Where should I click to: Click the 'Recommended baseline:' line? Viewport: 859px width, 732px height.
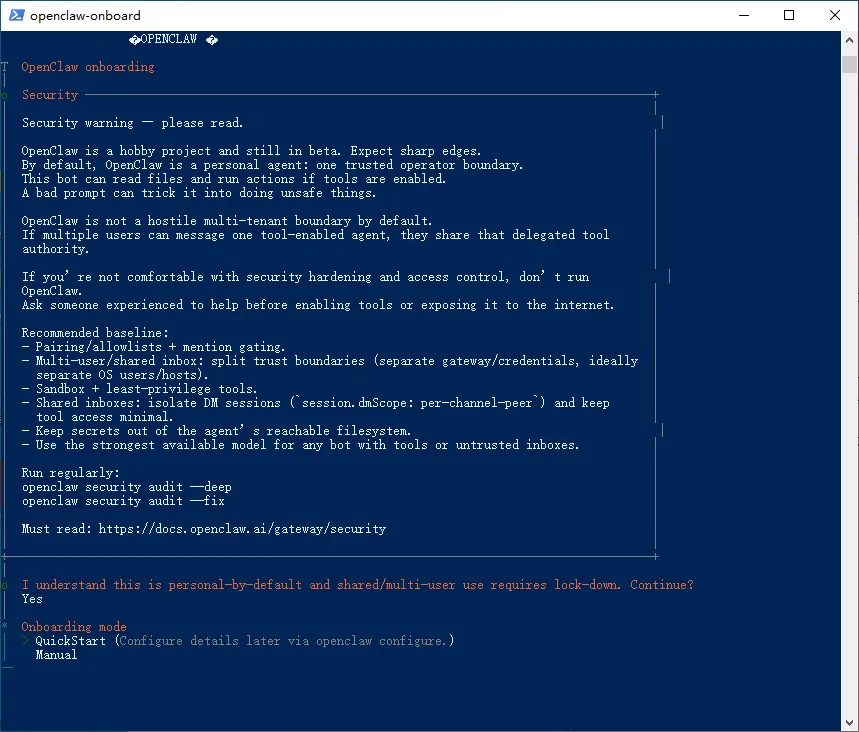coord(95,333)
